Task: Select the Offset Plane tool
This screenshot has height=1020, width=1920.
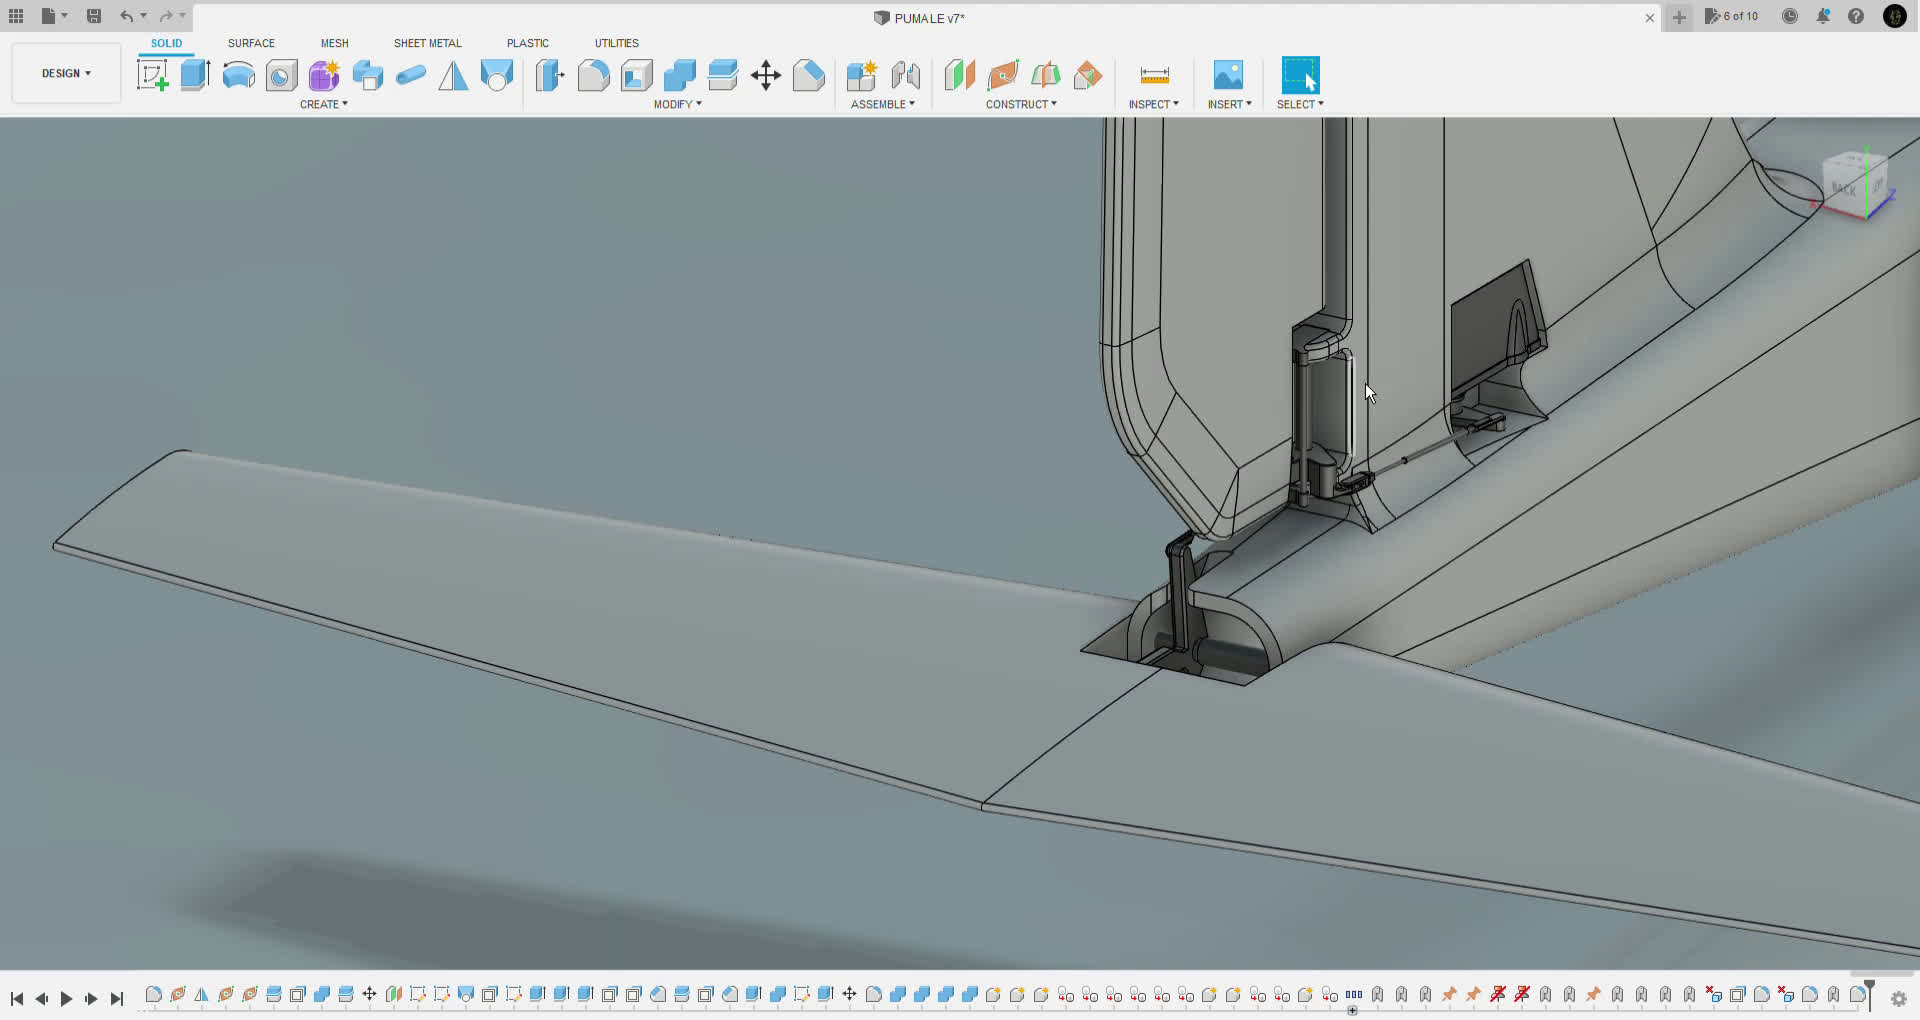Action: click(x=958, y=75)
